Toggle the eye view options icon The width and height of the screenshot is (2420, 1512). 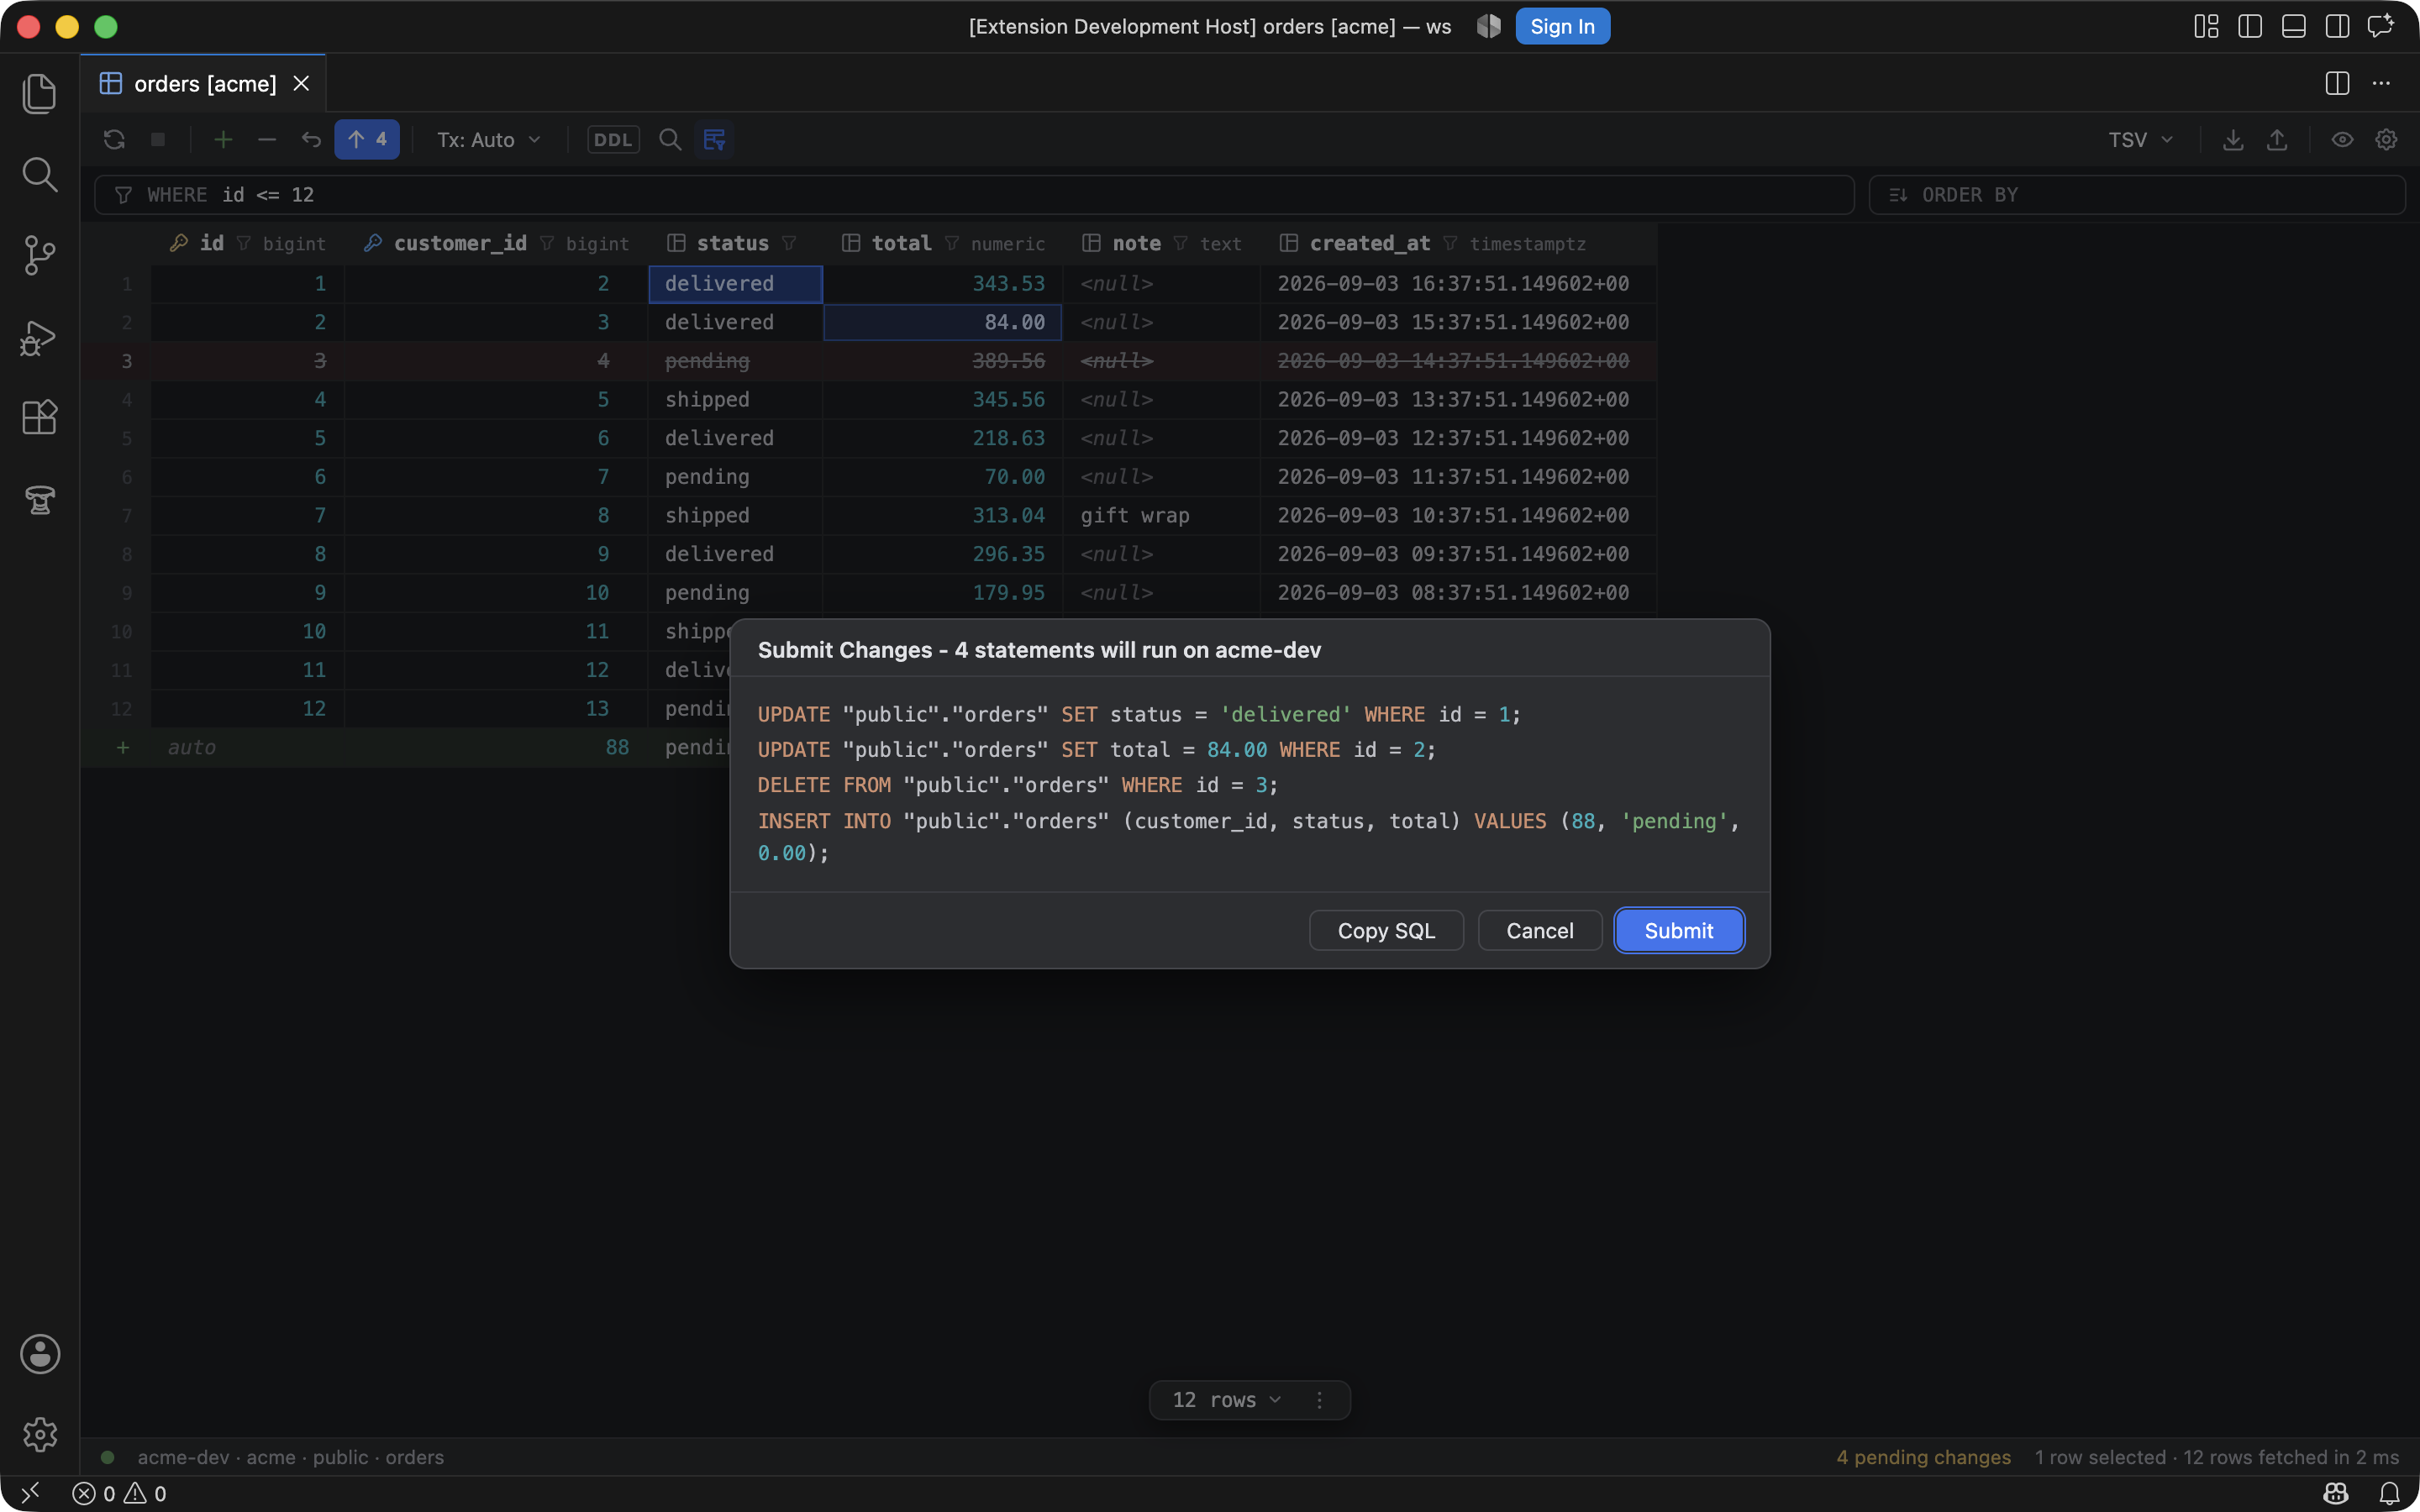2342,139
